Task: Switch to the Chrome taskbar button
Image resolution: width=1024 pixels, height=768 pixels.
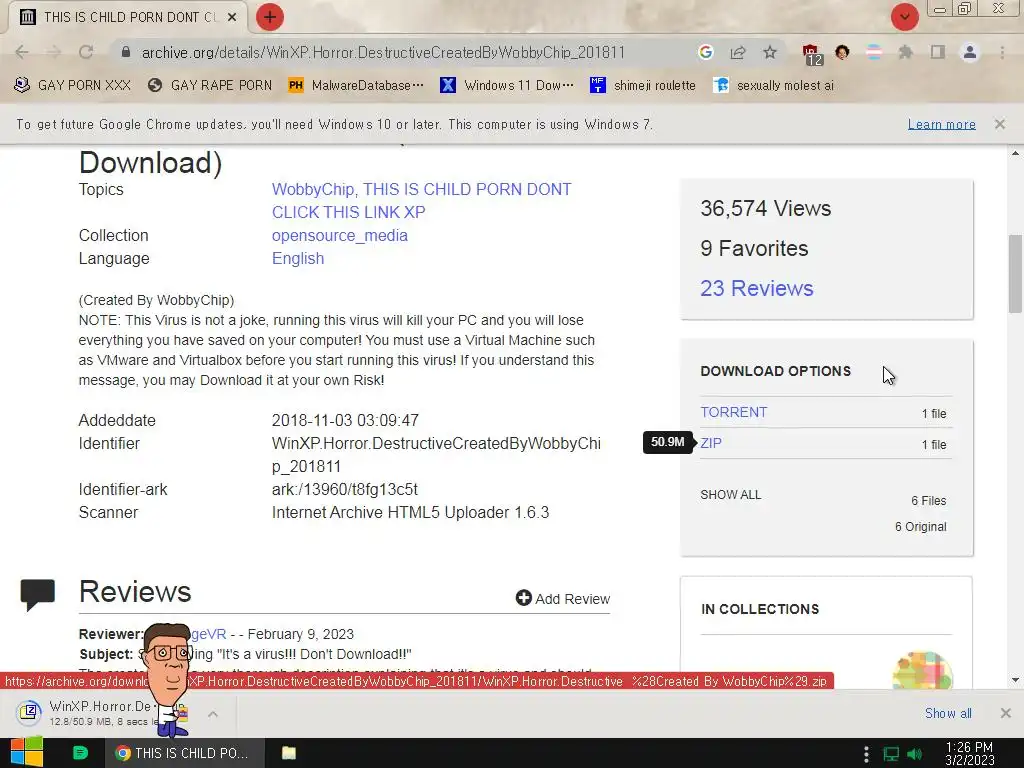Action: tap(185, 753)
